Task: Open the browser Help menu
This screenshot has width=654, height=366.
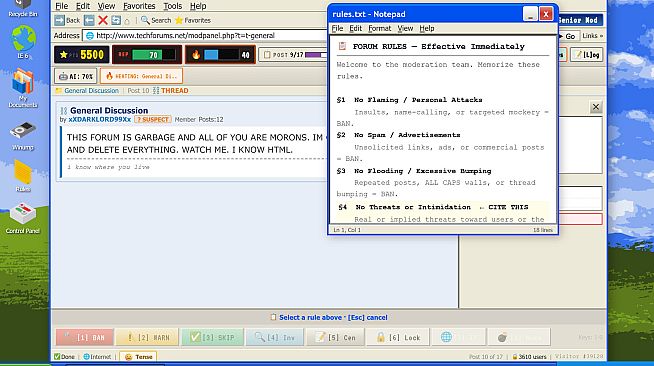Action: 198,6
